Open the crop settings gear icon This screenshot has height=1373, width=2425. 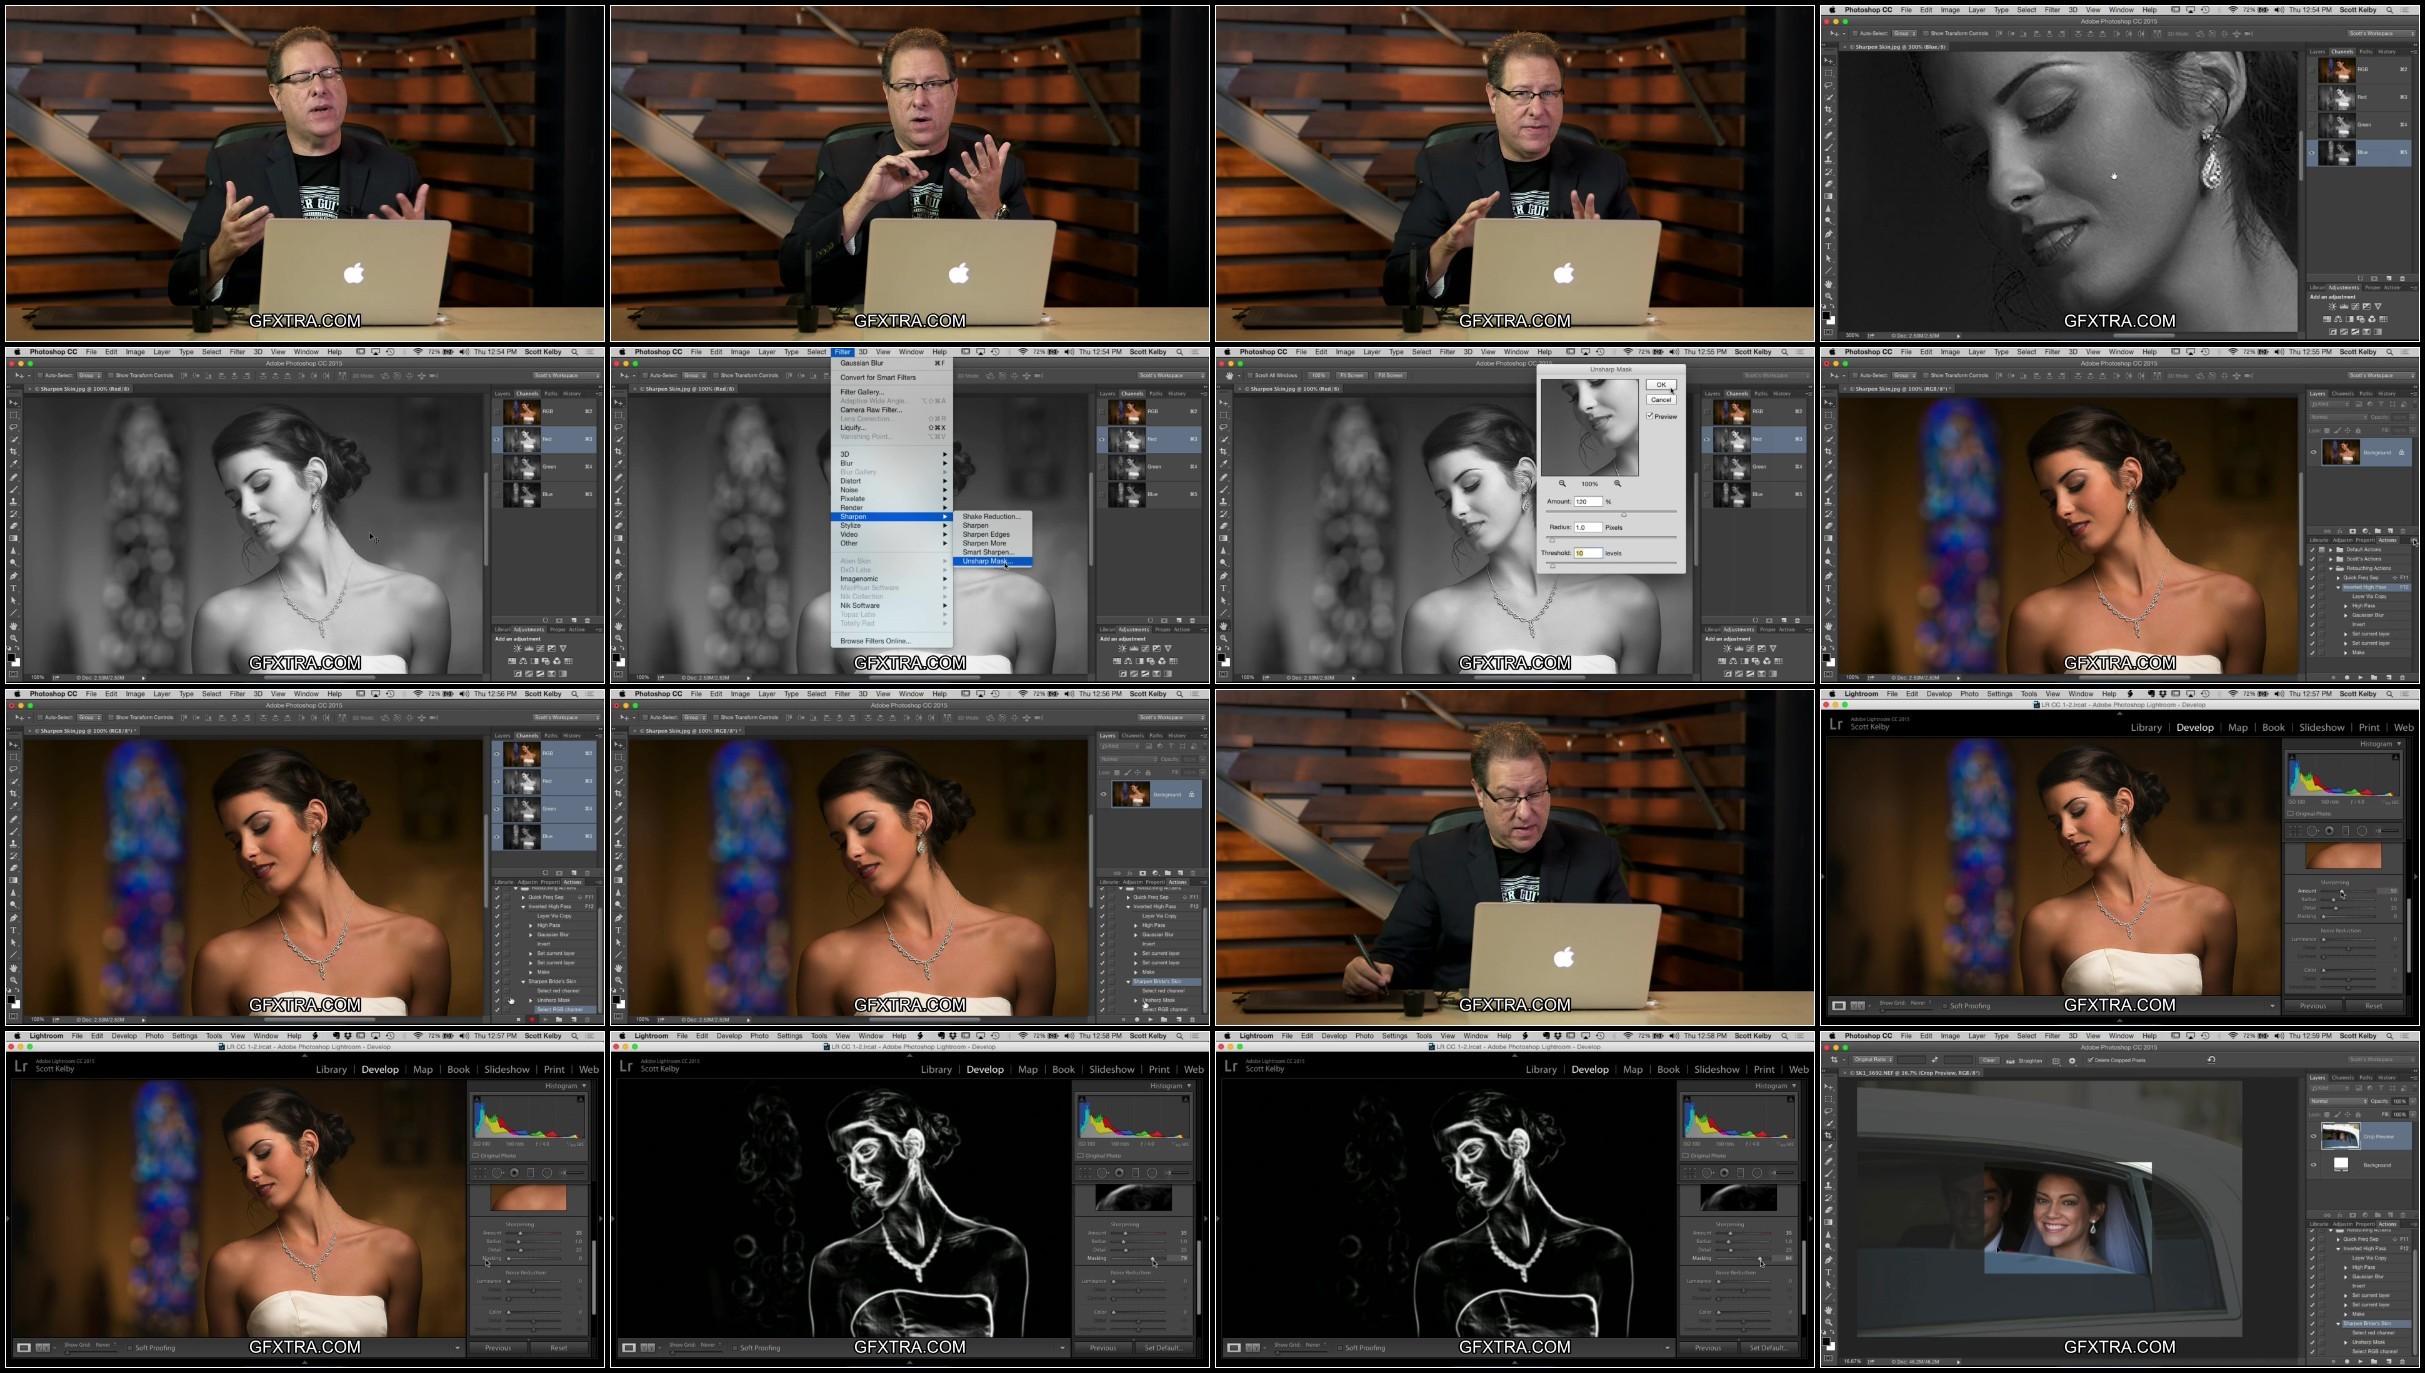pyautogui.click(x=2072, y=1061)
